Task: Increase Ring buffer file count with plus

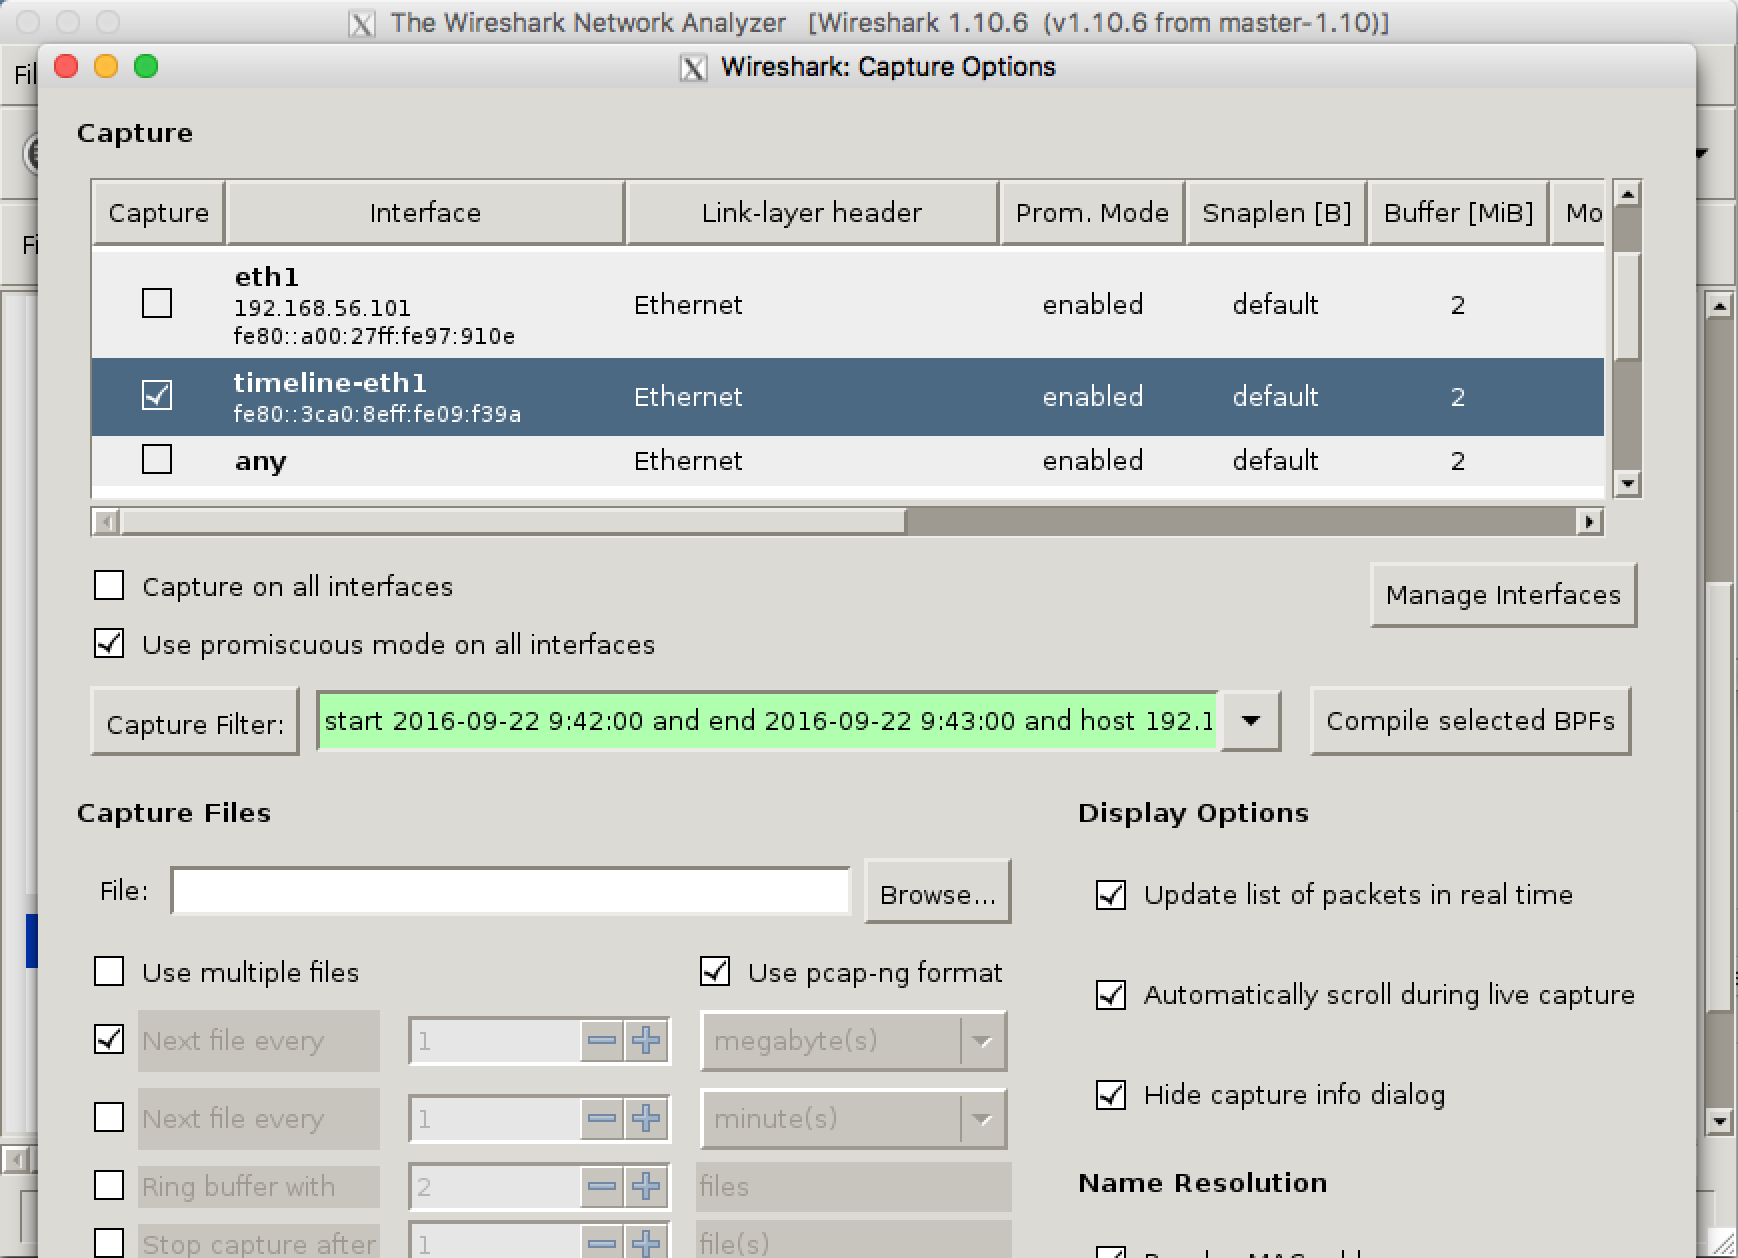Action: pyautogui.click(x=646, y=1187)
